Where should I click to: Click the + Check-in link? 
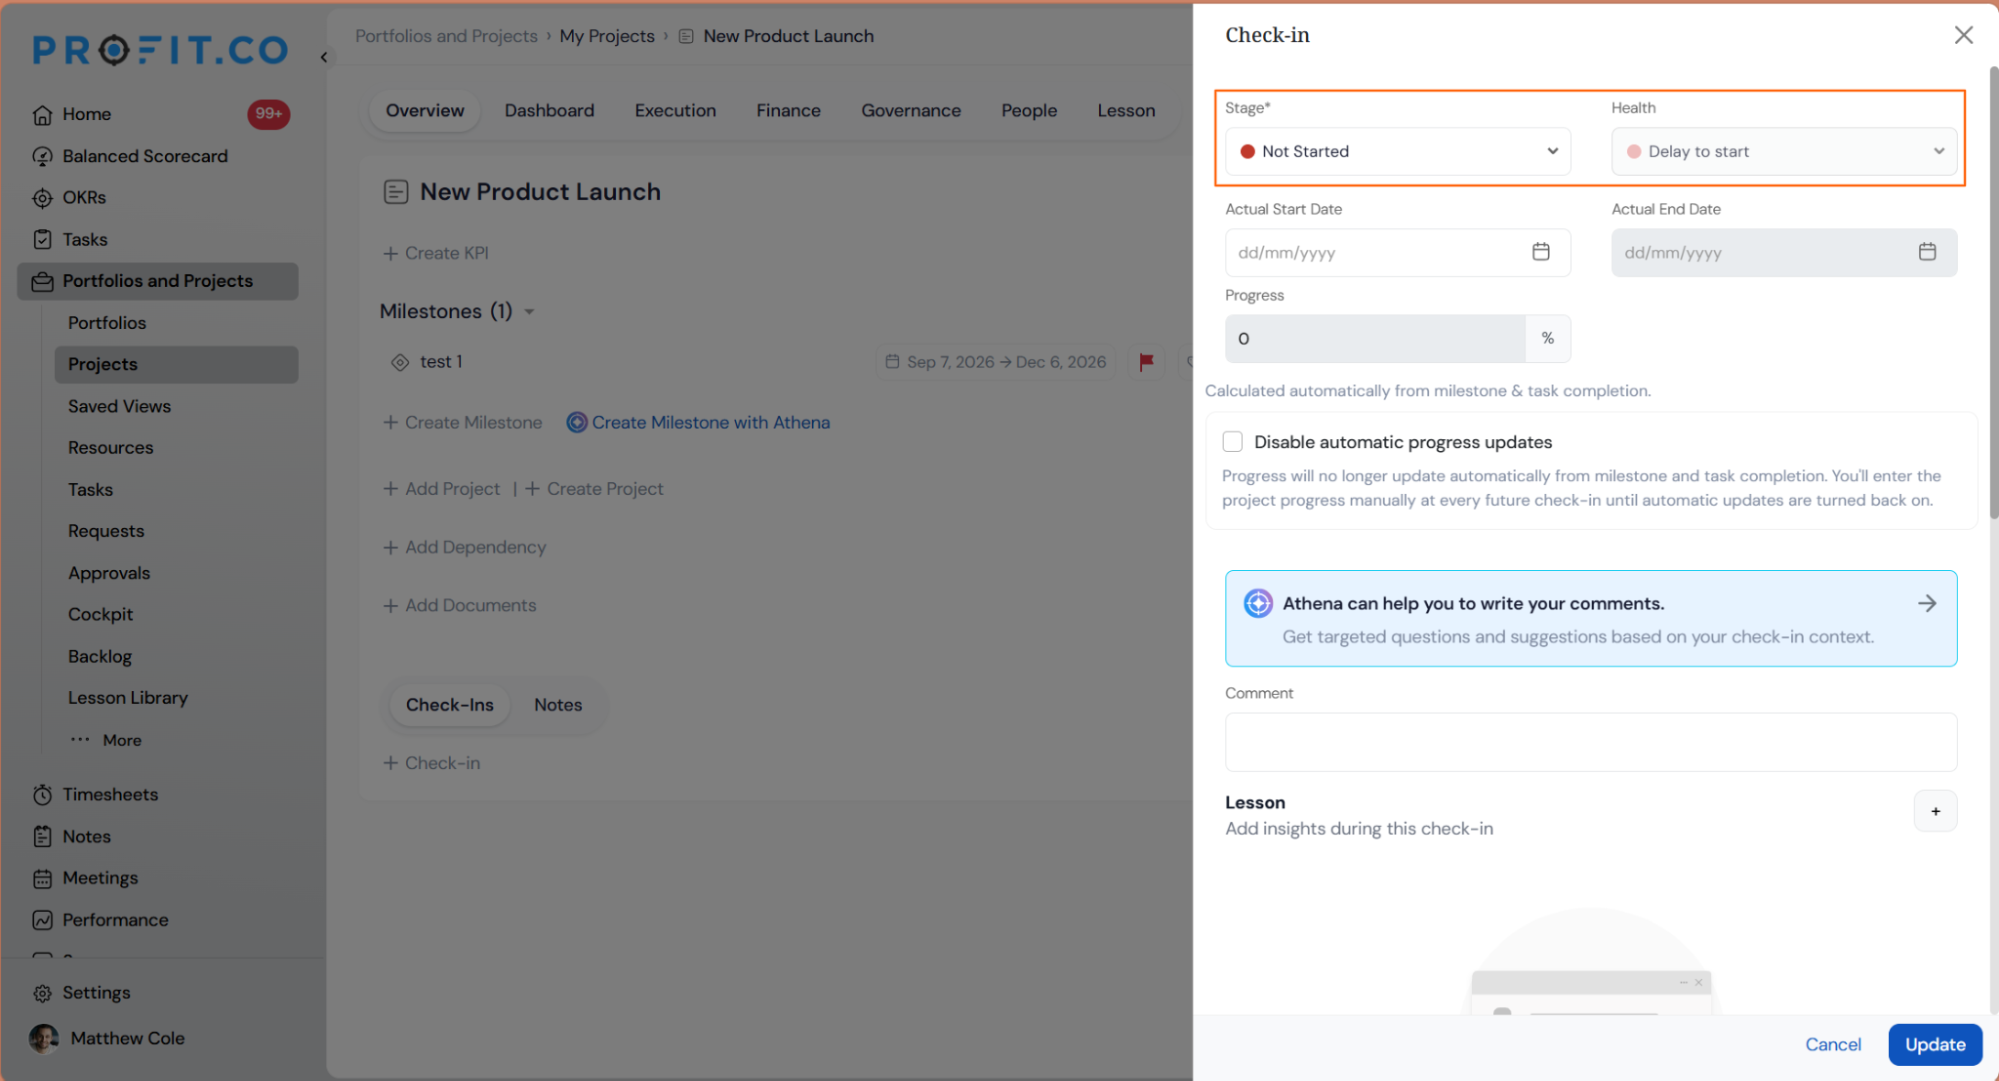432,764
